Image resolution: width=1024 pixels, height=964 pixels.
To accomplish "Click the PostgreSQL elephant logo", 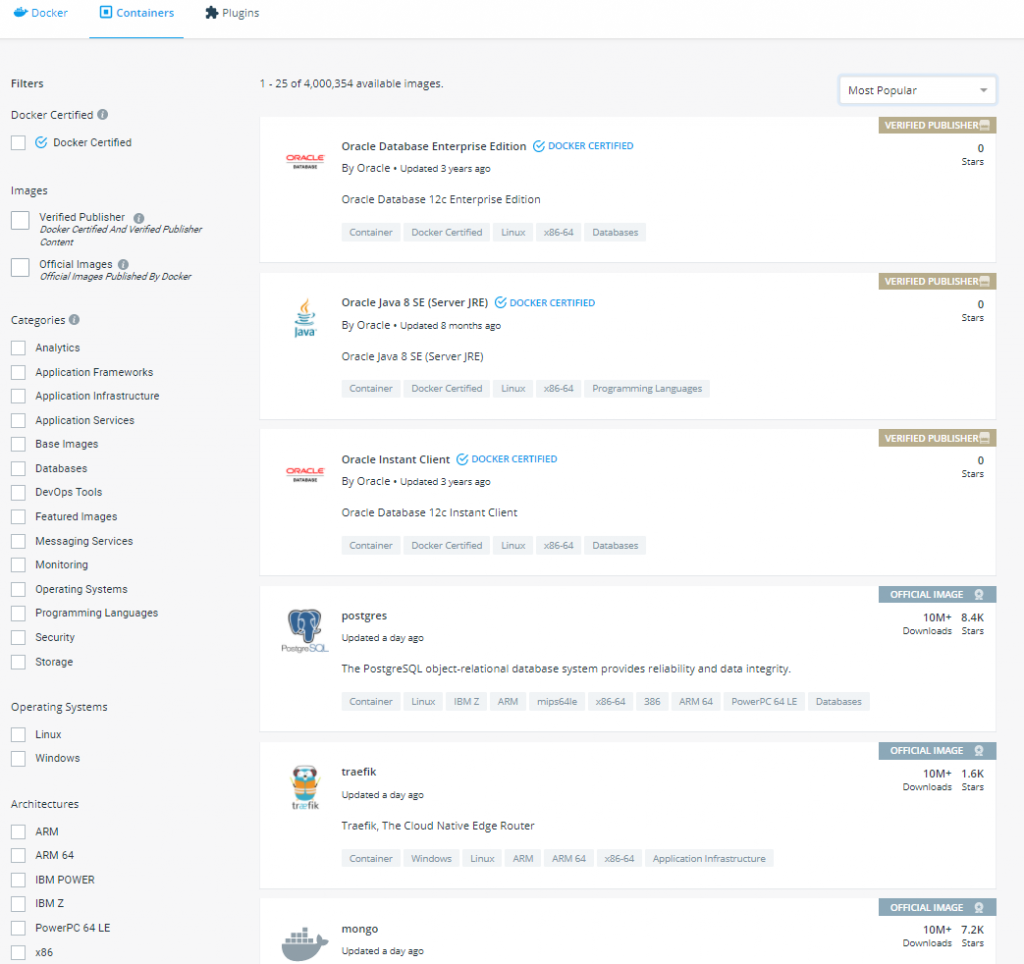I will pyautogui.click(x=305, y=630).
